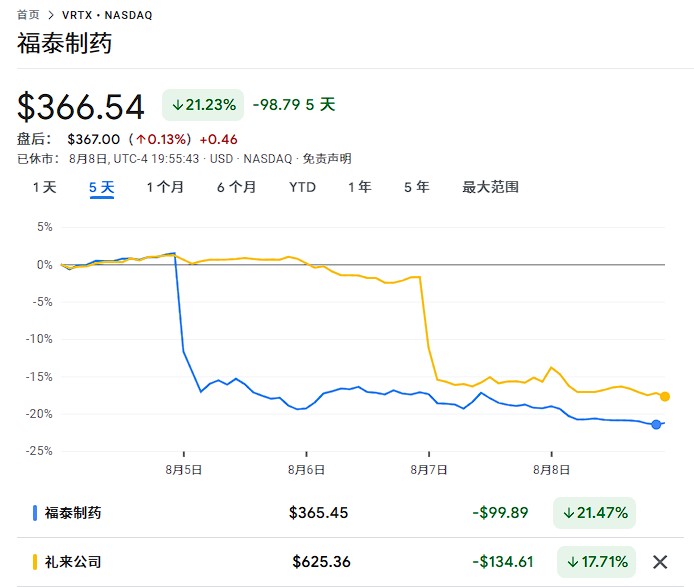Switch chart to 1 个月 range
The width and height of the screenshot is (694, 587).
(165, 187)
